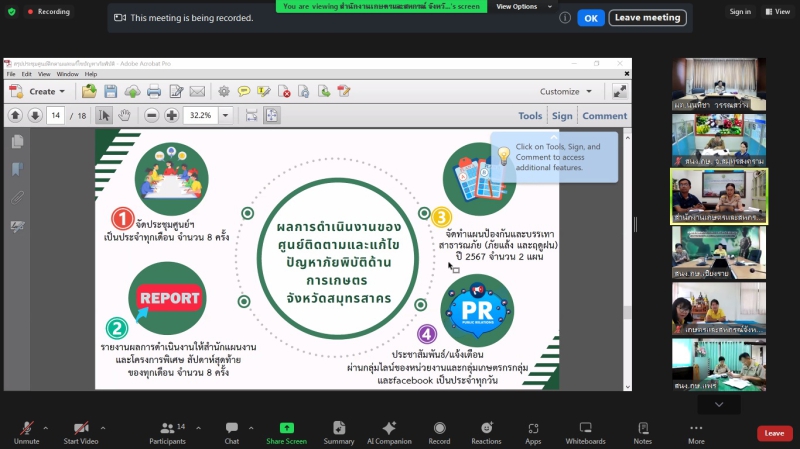This screenshot has width=800, height=449.
Task: Open the View menu at top right
Action: (x=776, y=12)
